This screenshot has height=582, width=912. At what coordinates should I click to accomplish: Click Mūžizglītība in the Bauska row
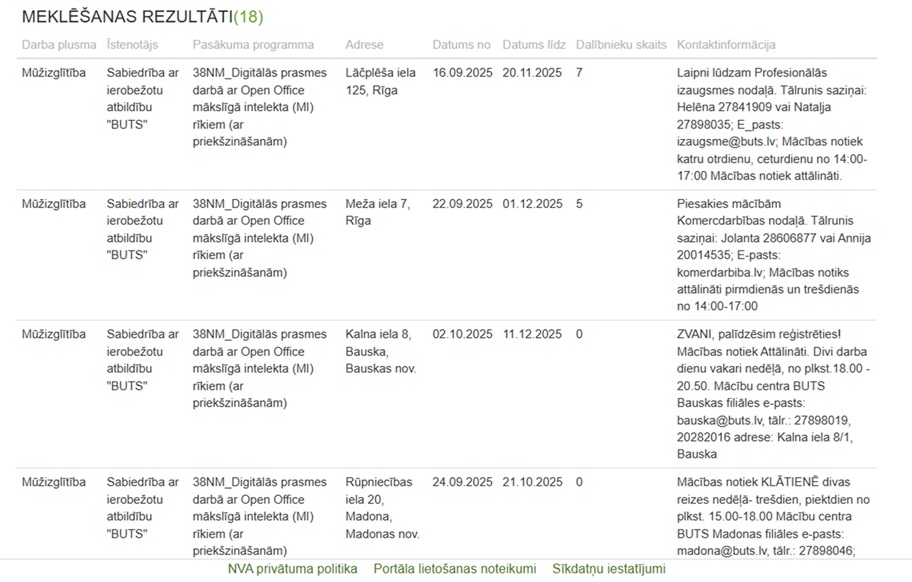[54, 334]
